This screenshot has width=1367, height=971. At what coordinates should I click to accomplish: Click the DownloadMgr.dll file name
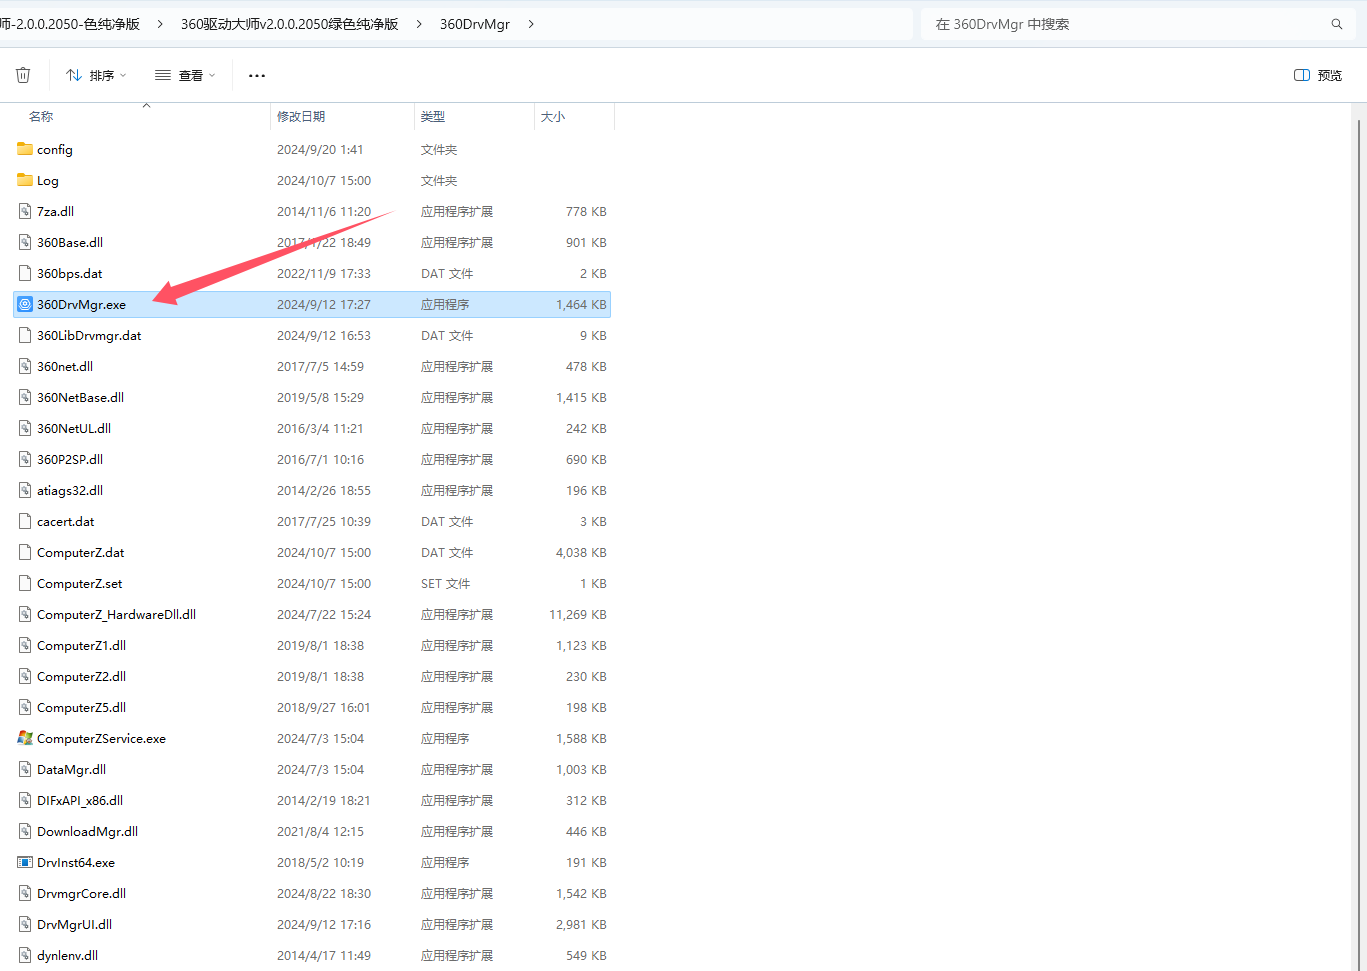87,831
